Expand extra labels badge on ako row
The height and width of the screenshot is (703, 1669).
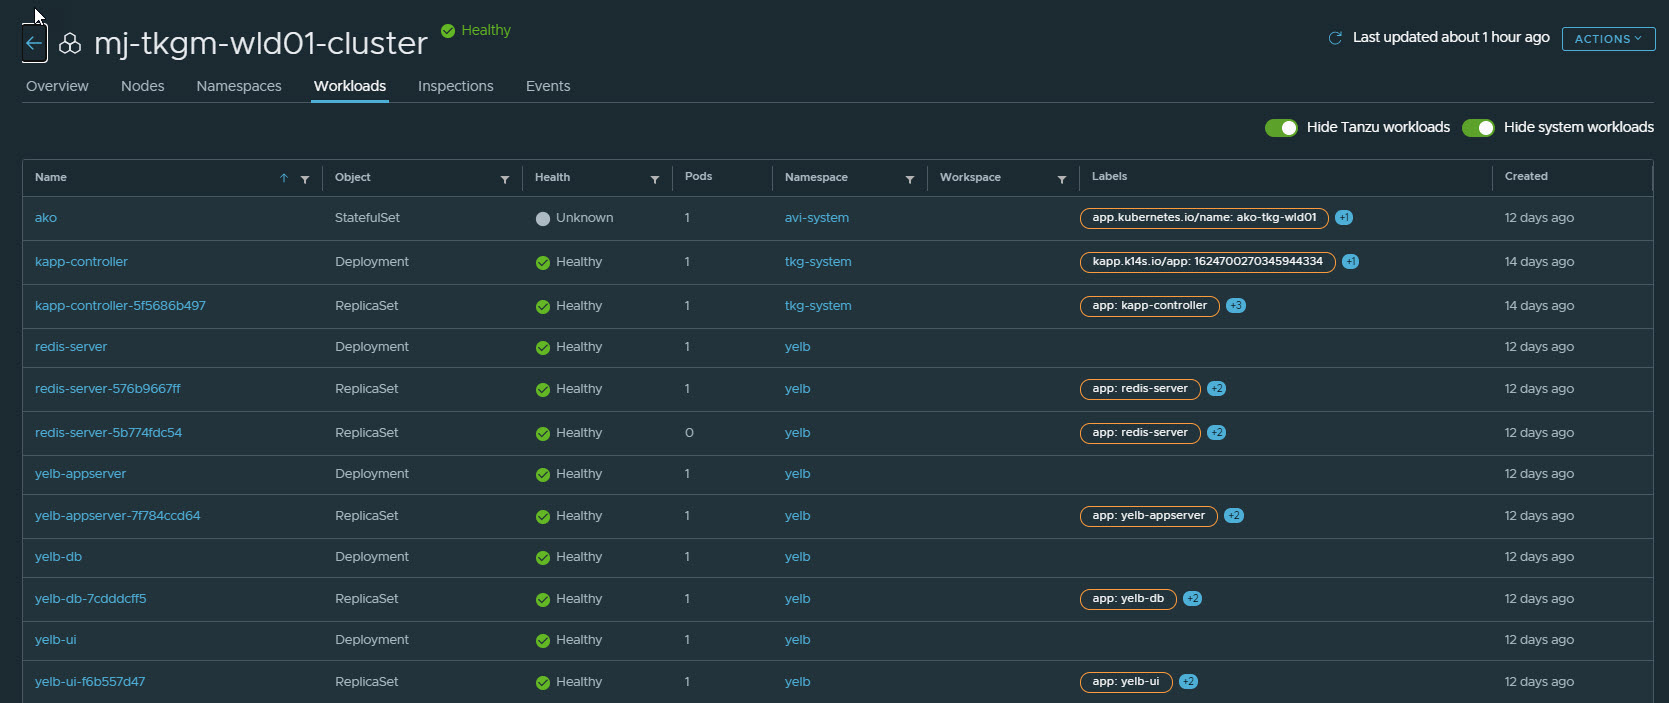pyautogui.click(x=1344, y=218)
